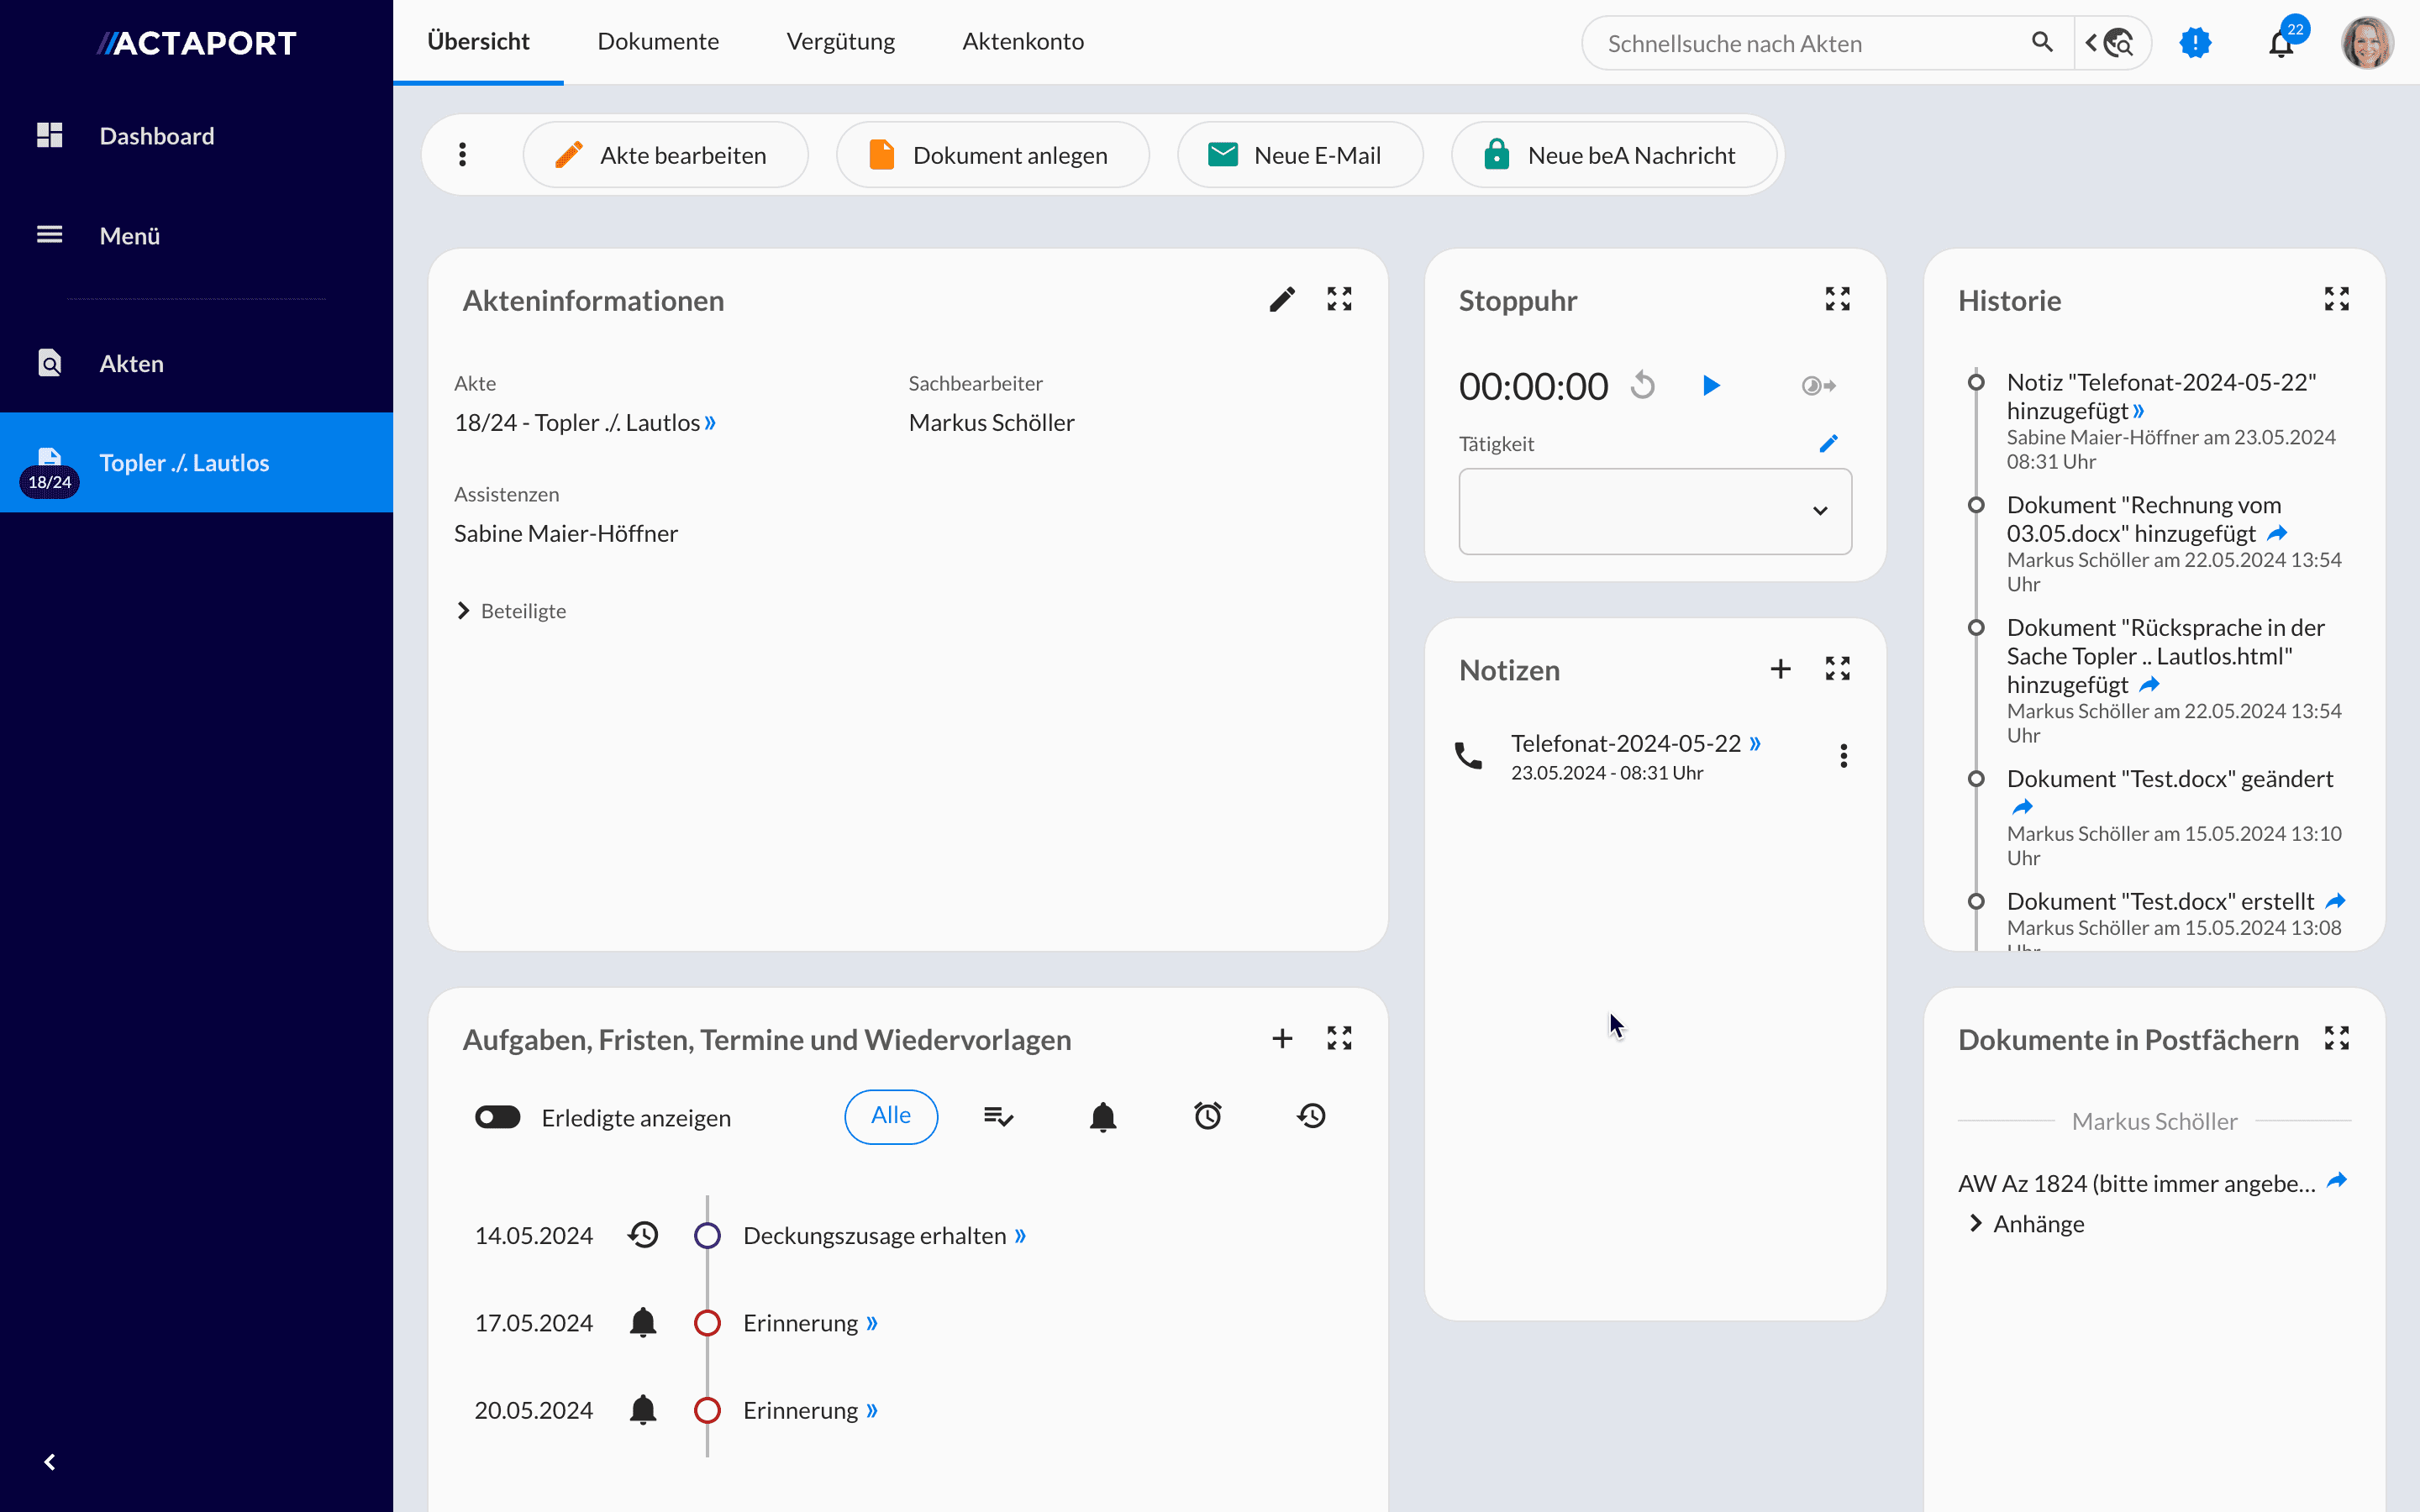Filter by tasks checklist icon

point(998,1116)
